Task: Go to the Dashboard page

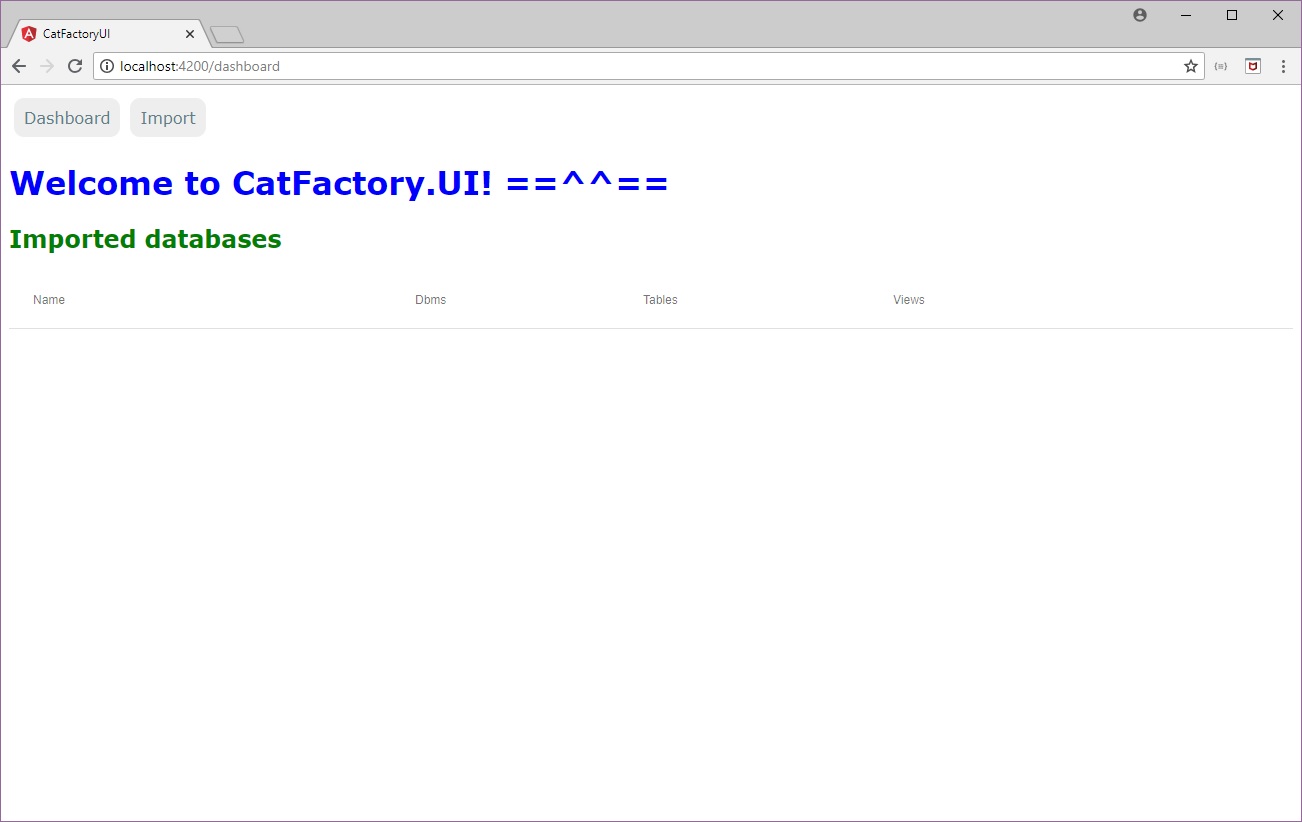Action: click(x=67, y=118)
